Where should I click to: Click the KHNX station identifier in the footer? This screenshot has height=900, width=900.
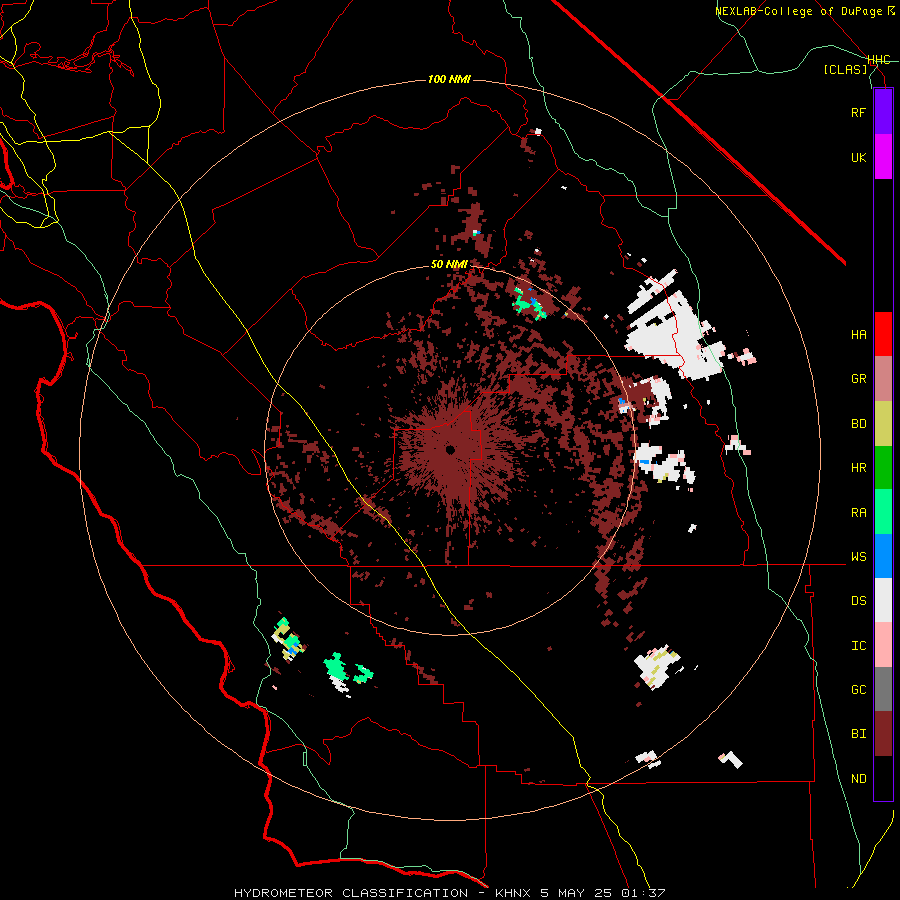514,893
